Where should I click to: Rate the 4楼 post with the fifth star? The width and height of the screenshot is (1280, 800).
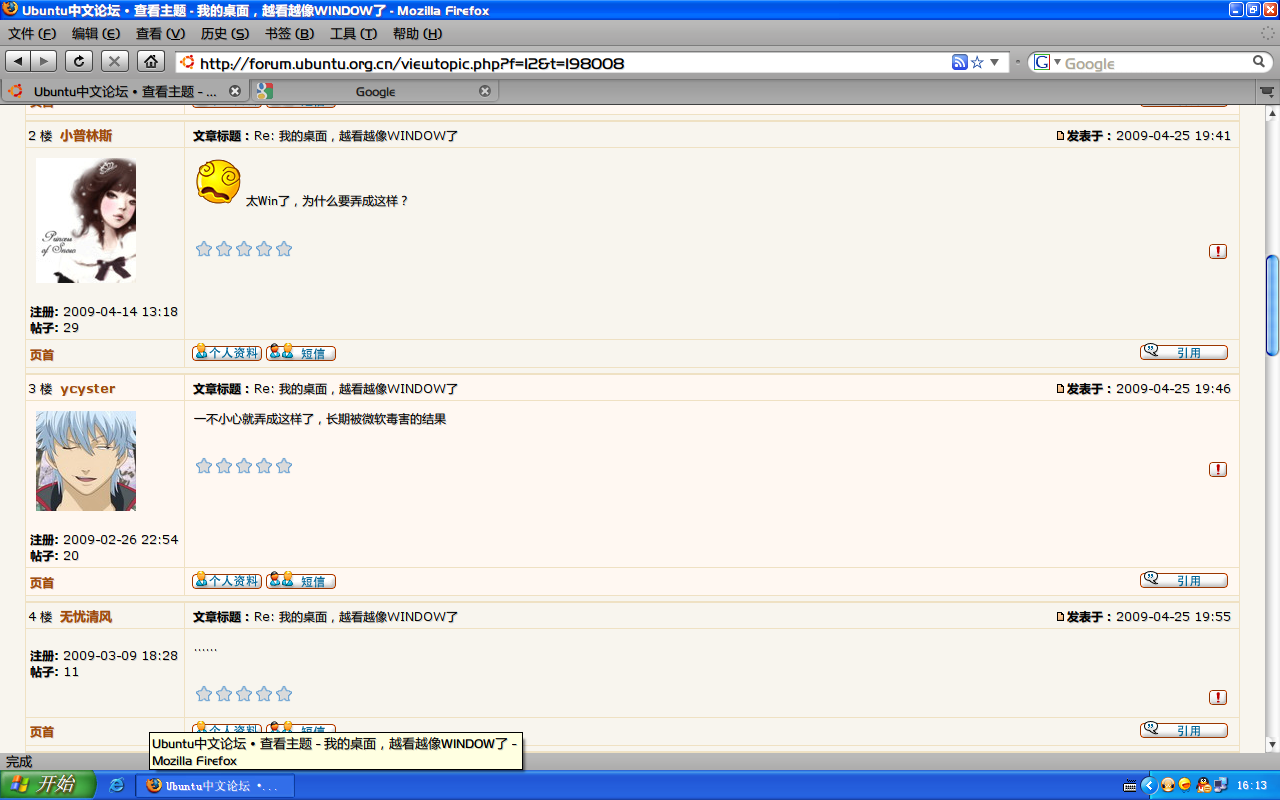coord(284,694)
